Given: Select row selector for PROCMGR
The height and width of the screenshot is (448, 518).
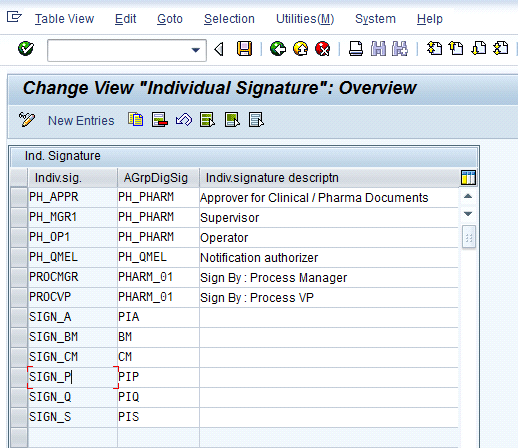Looking at the screenshot, I should tap(19, 277).
